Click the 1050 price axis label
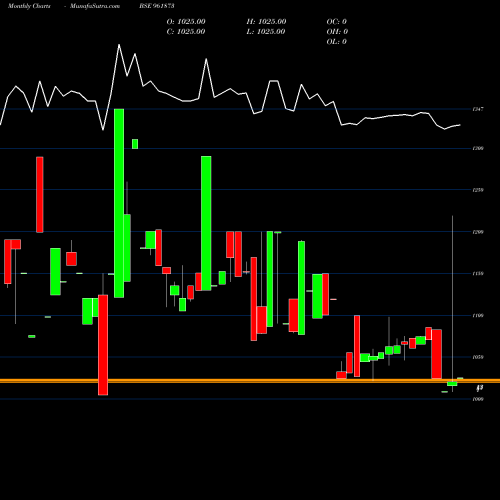The width and height of the screenshot is (500, 500). [x=478, y=357]
